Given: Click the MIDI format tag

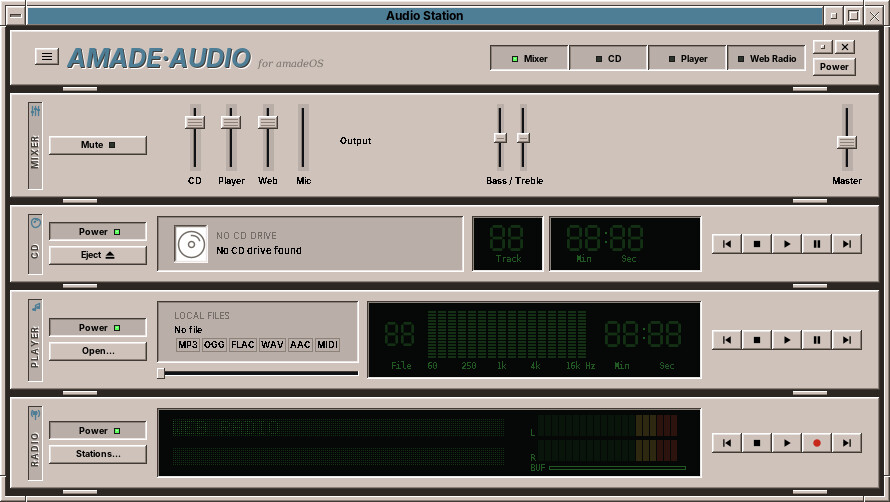Looking at the screenshot, I should click(x=328, y=345).
